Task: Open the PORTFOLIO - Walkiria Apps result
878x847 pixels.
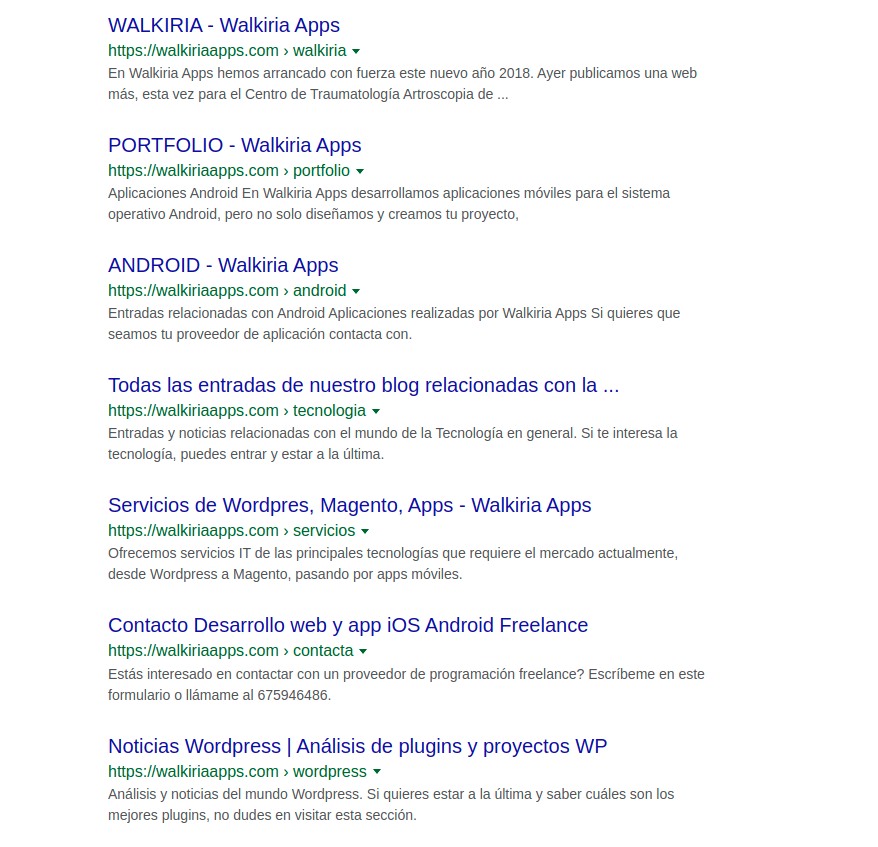Action: [x=235, y=145]
